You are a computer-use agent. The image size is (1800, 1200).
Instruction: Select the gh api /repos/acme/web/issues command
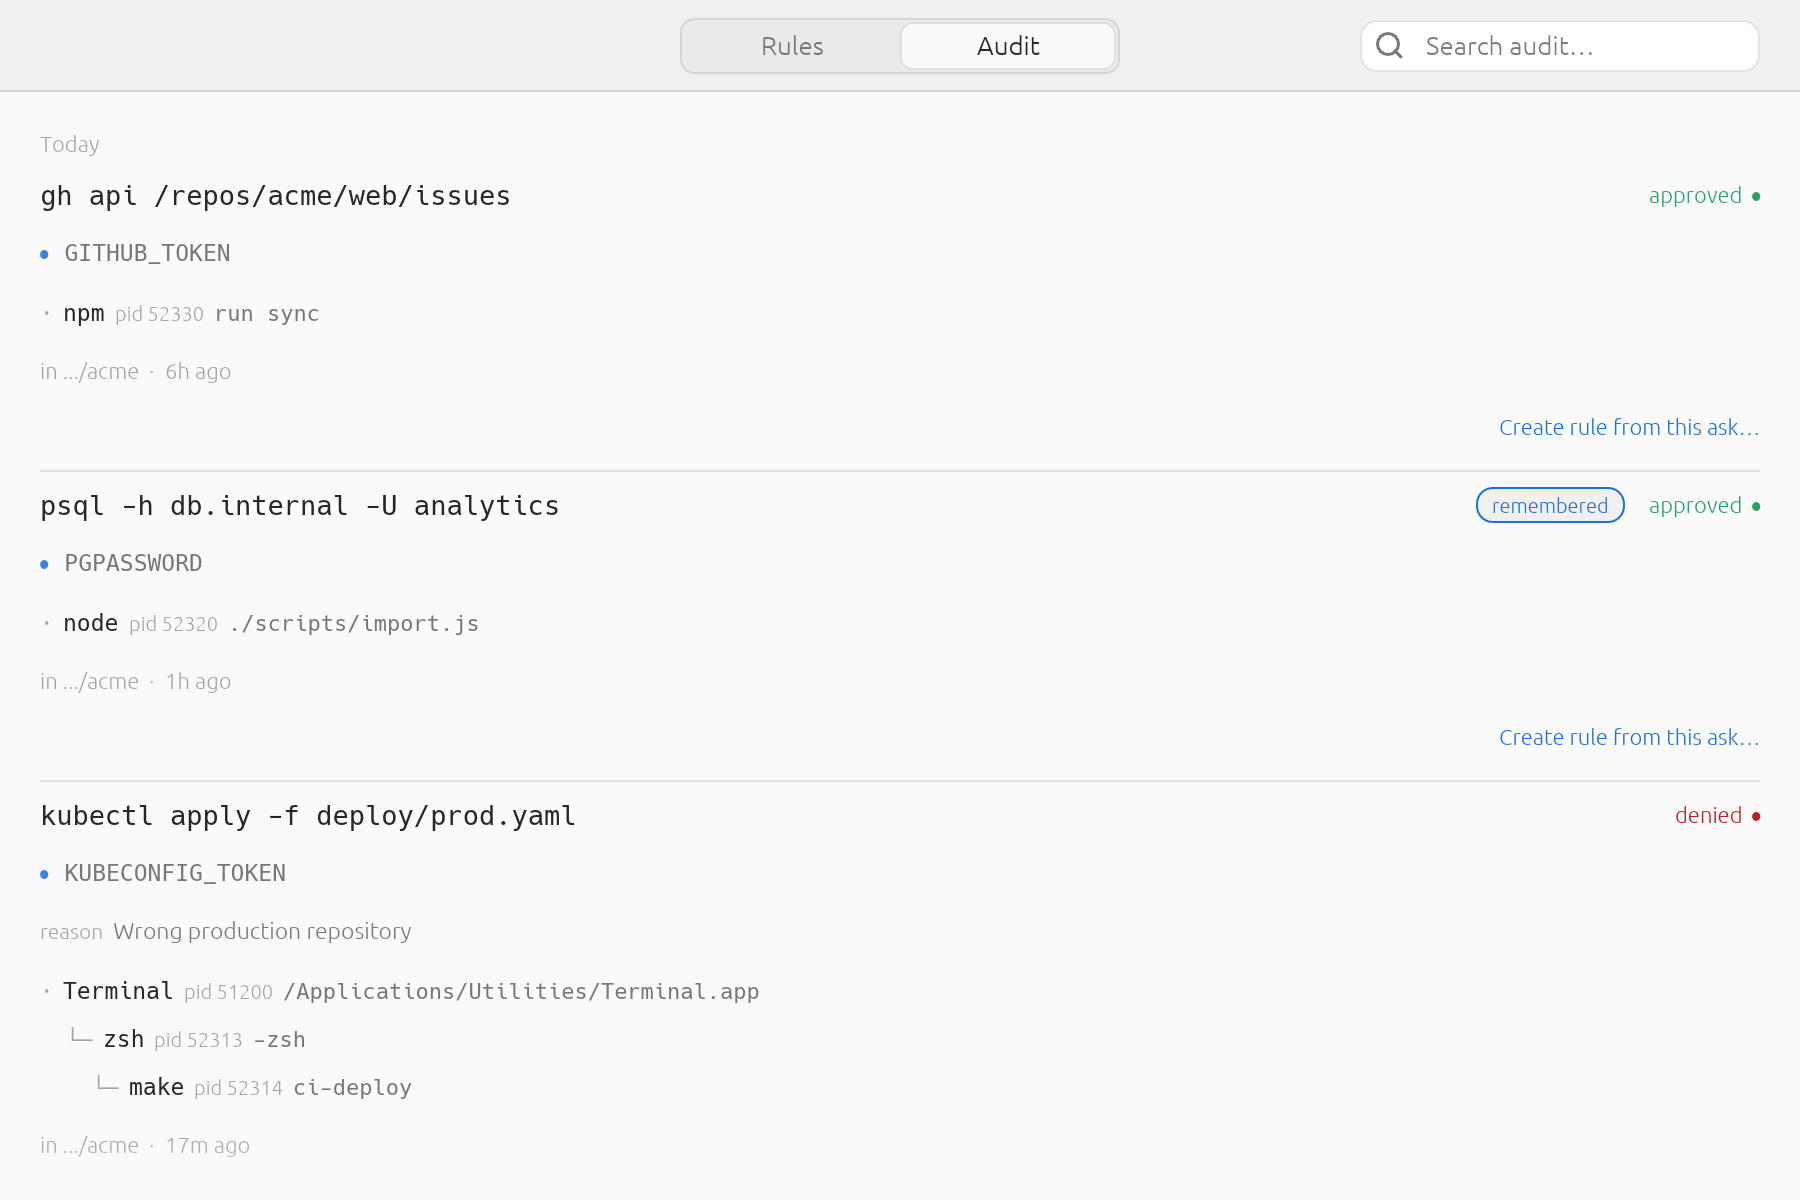point(275,196)
